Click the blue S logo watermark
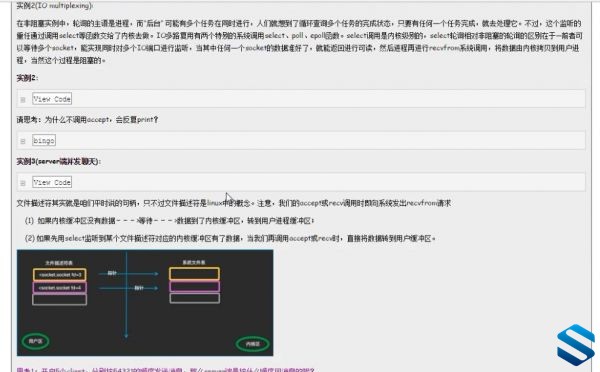This screenshot has height=372, width=600. click(x=576, y=345)
